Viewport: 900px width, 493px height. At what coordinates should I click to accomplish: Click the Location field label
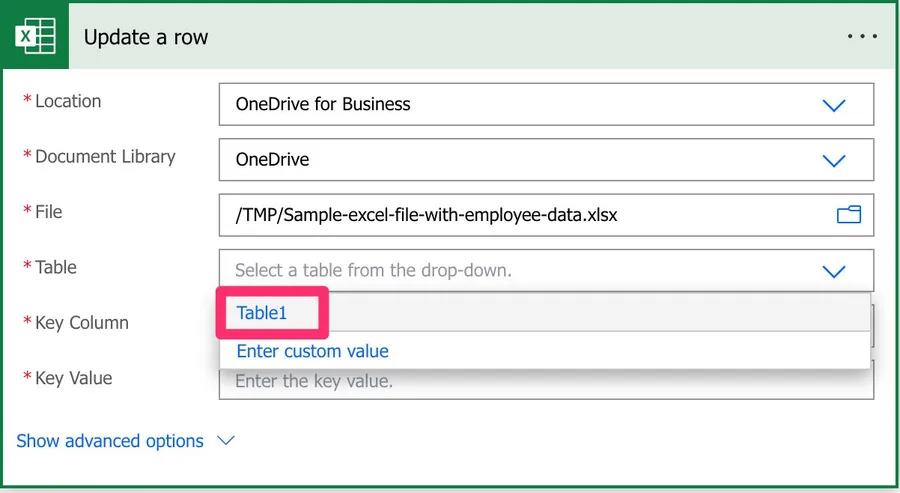(68, 101)
